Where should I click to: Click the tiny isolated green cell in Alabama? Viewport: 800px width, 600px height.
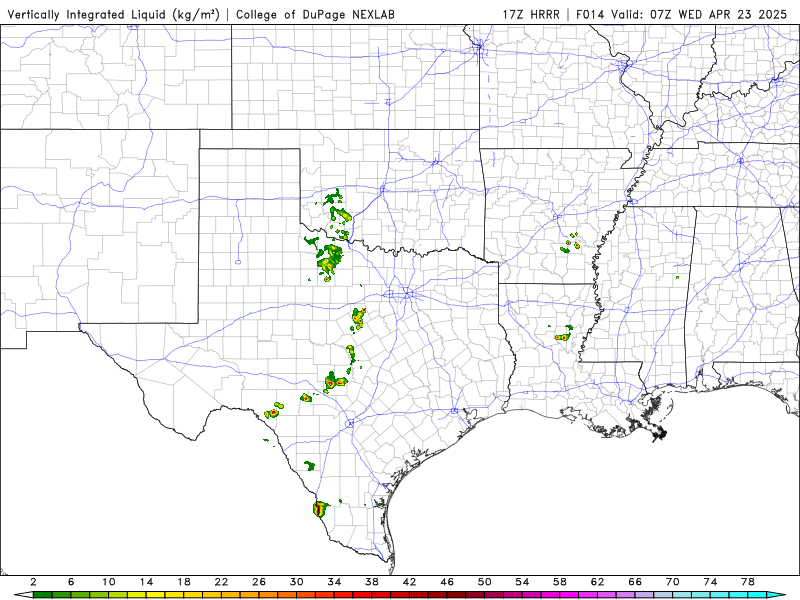tap(677, 278)
